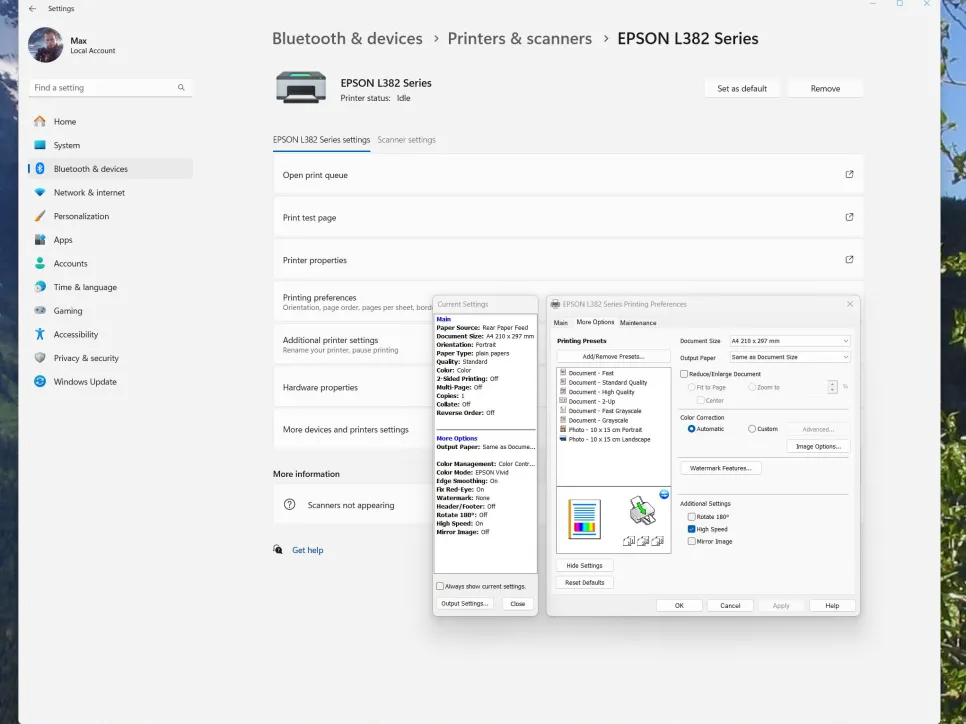Select Custom color correction
966x724 pixels.
[x=752, y=429]
